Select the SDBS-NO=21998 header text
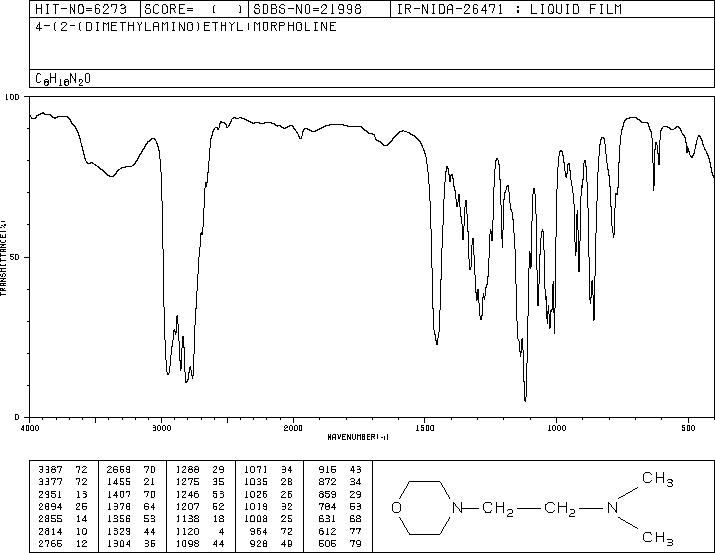This screenshot has width=715, height=553. tap(307, 9)
